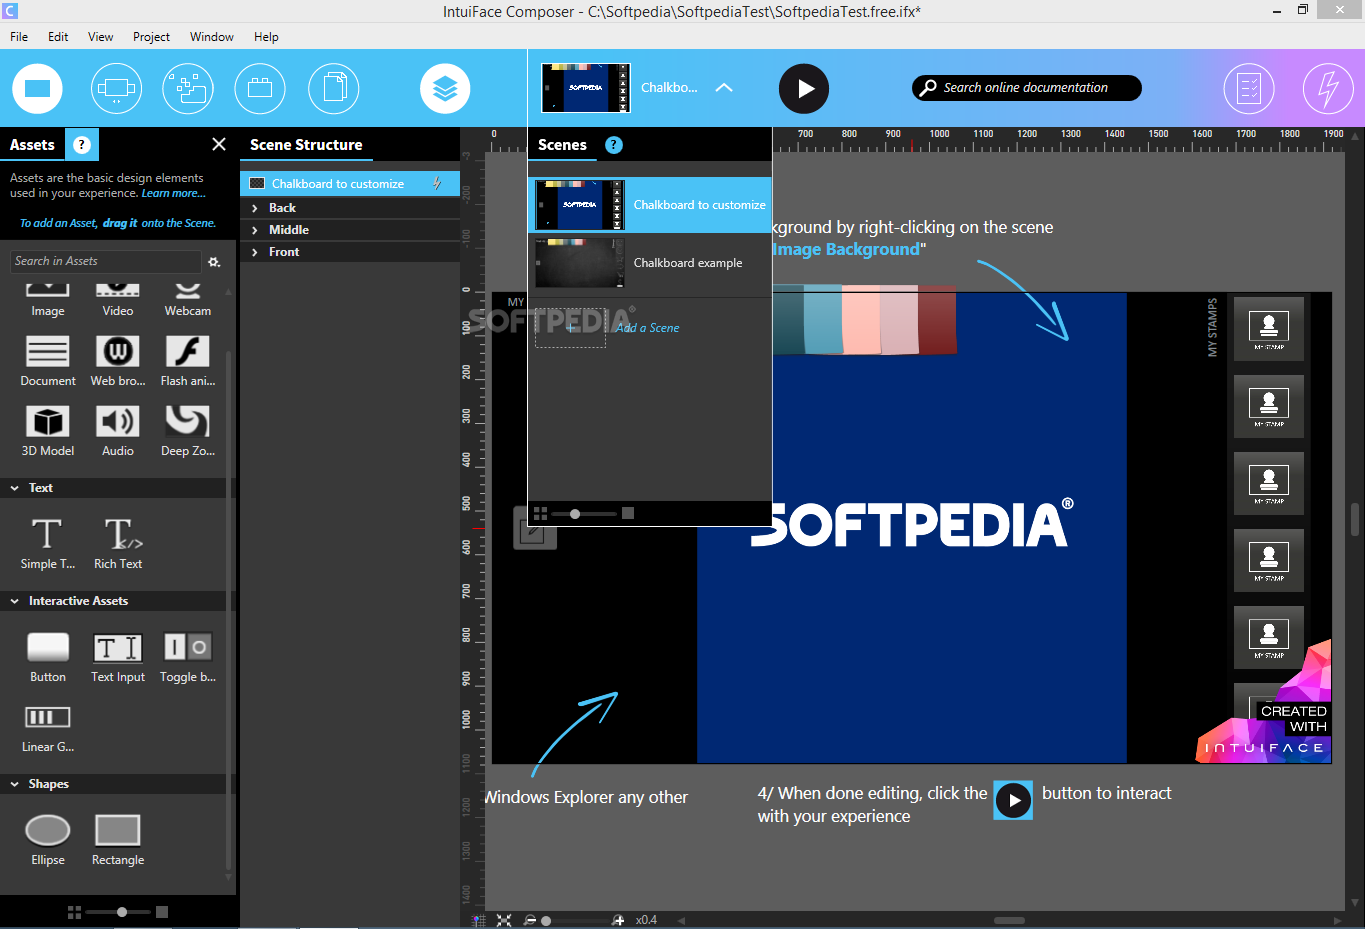Screen dimensions: 1365x929
Task: Select the Rectangle shape asset
Action: pyautogui.click(x=118, y=840)
